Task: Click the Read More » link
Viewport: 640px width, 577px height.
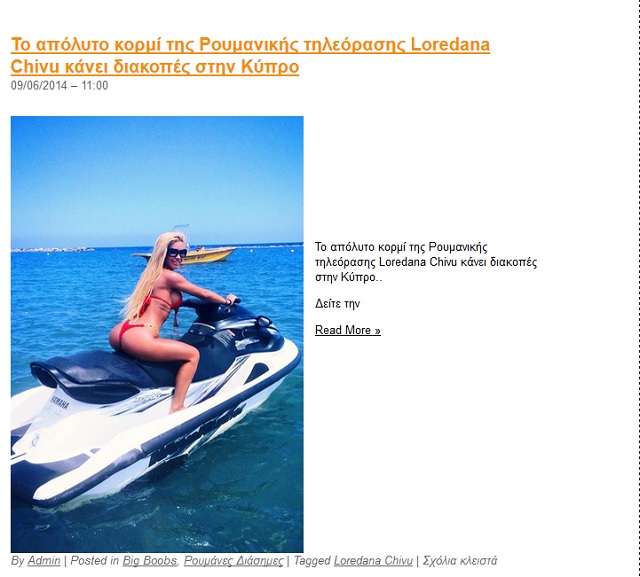Action: pyautogui.click(x=348, y=330)
